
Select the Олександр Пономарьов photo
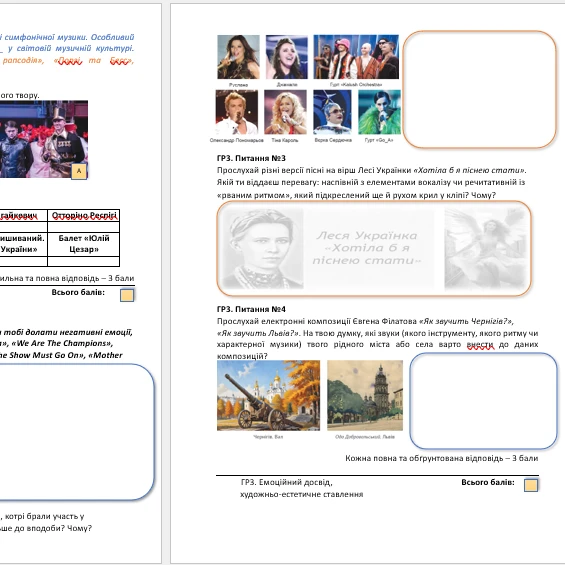pyautogui.click(x=237, y=112)
